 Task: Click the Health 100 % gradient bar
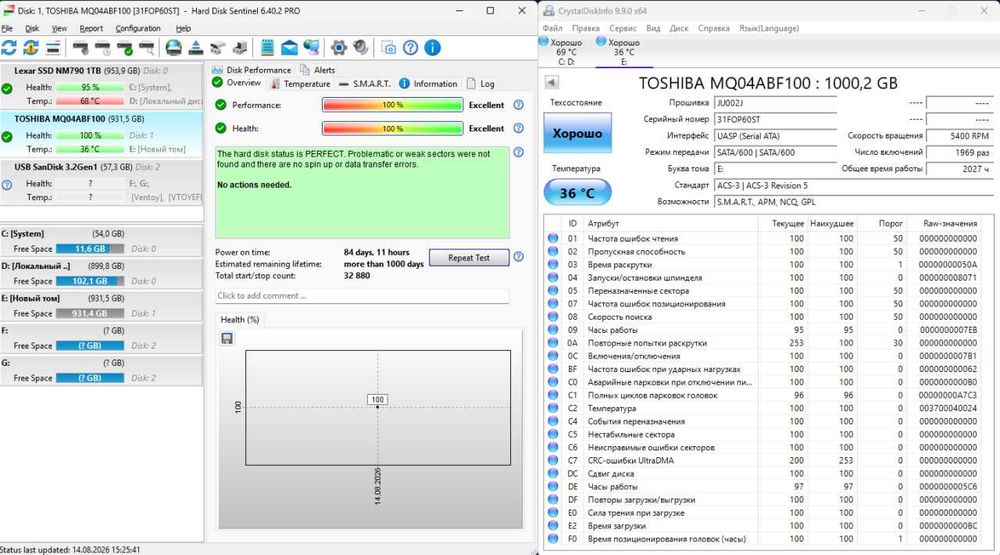tap(393, 128)
